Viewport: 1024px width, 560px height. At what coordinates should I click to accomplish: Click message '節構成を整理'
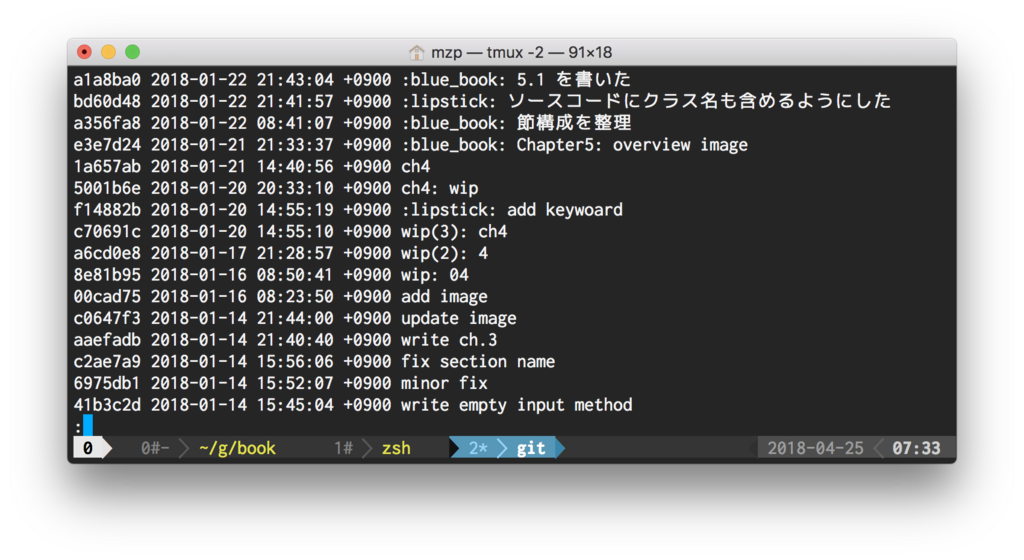574,123
